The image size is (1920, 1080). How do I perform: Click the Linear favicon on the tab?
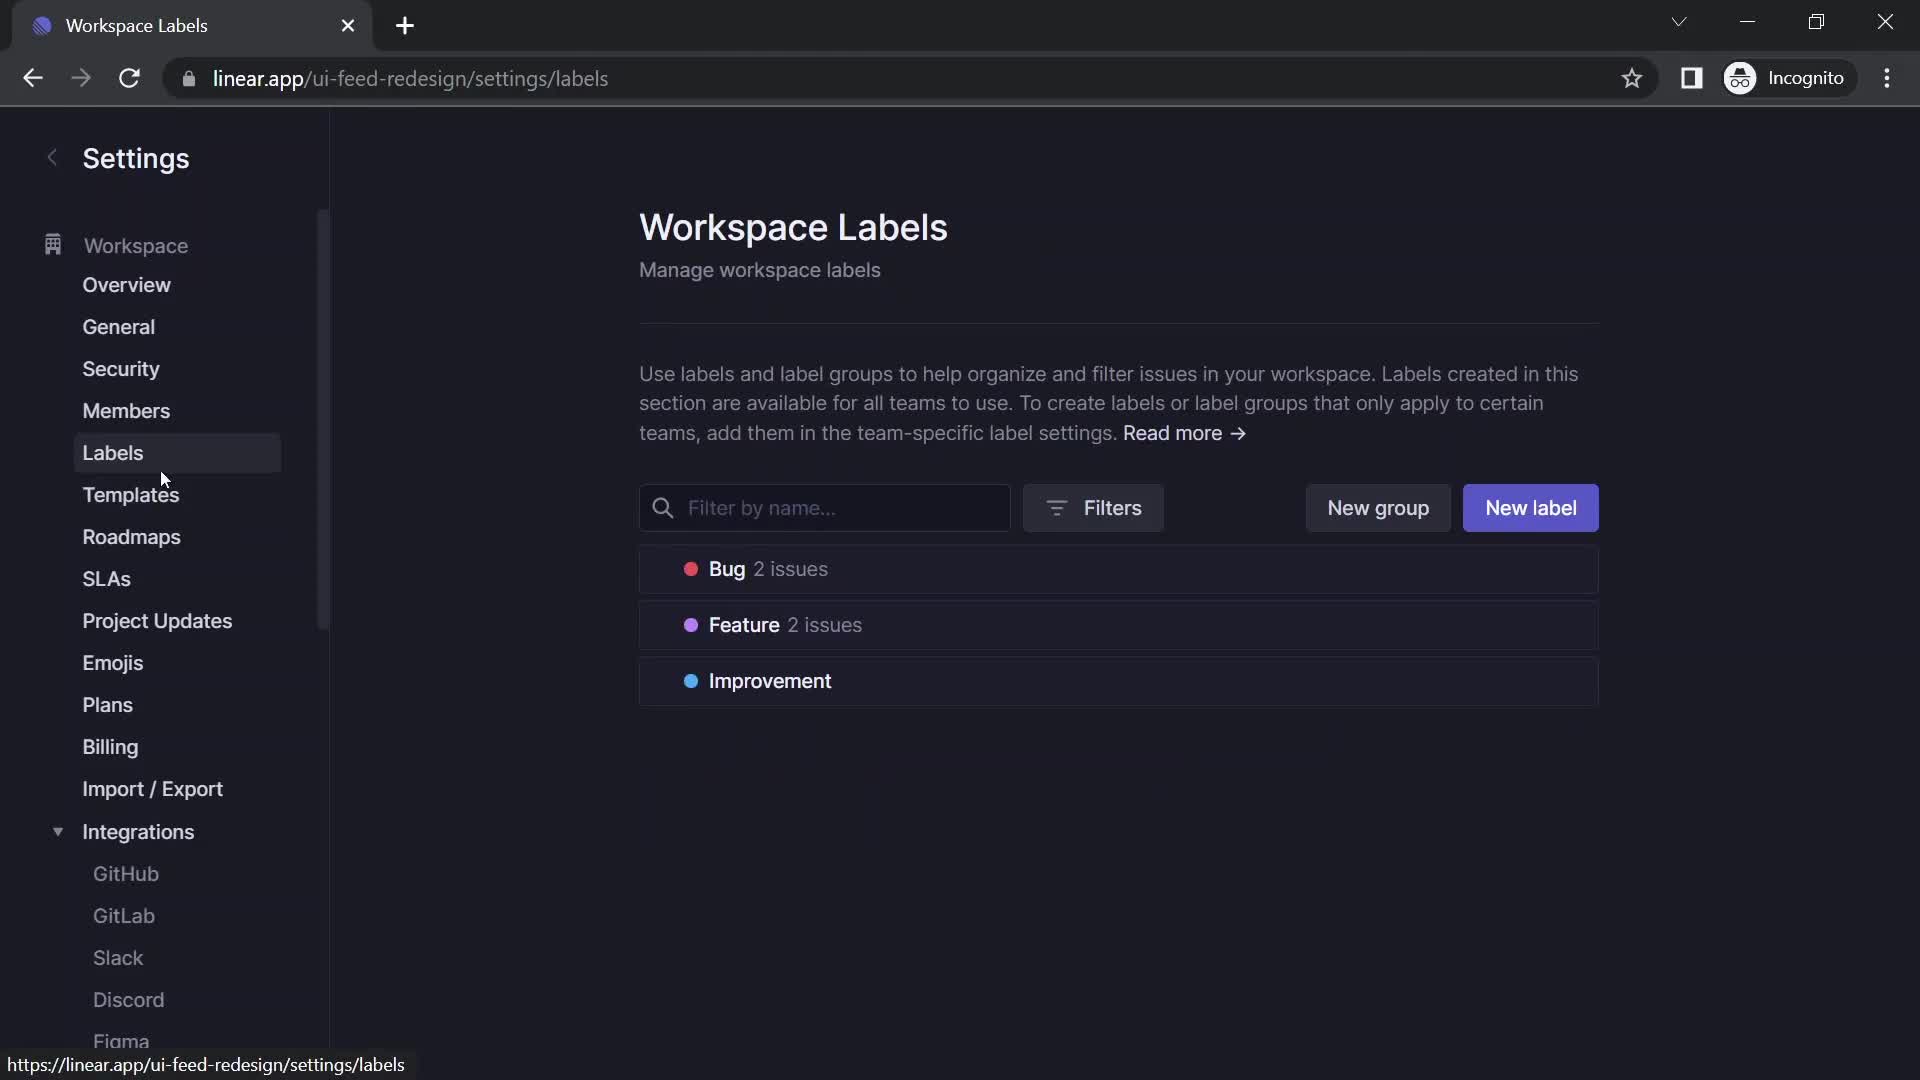tap(42, 26)
